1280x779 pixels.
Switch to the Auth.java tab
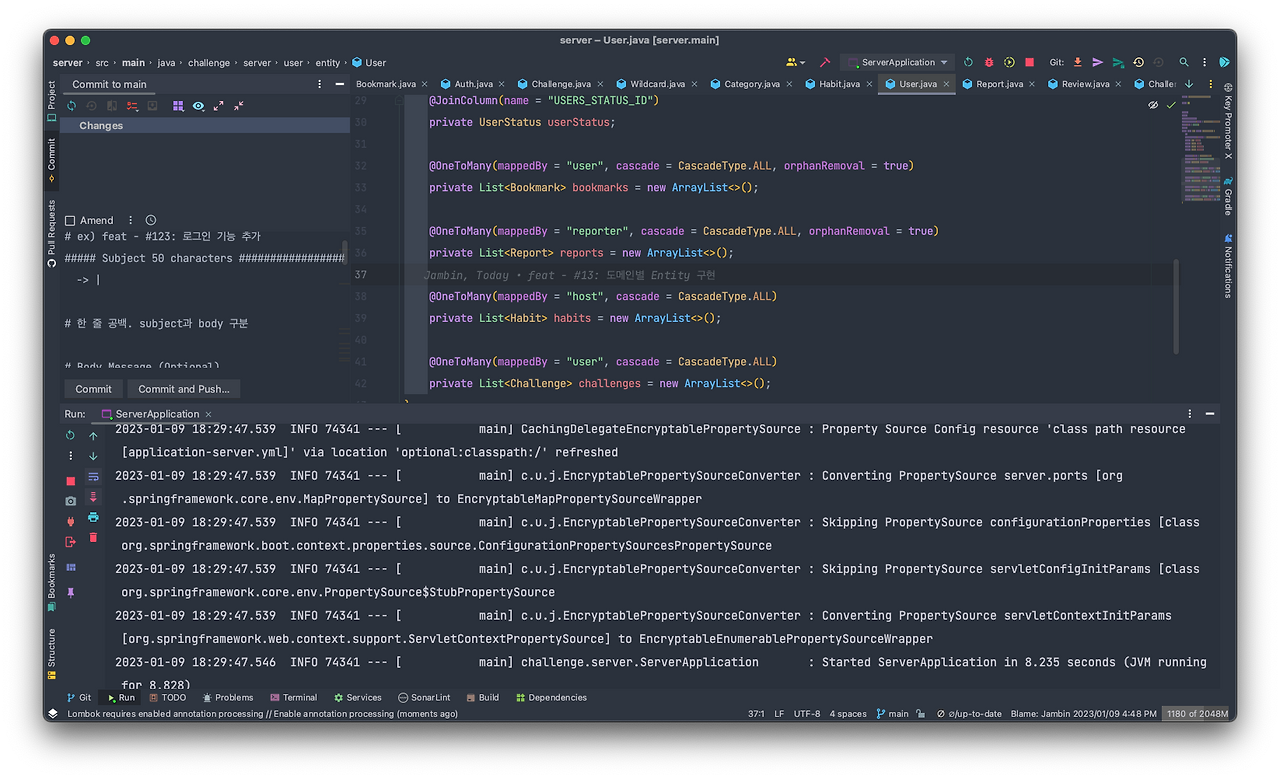pos(472,84)
